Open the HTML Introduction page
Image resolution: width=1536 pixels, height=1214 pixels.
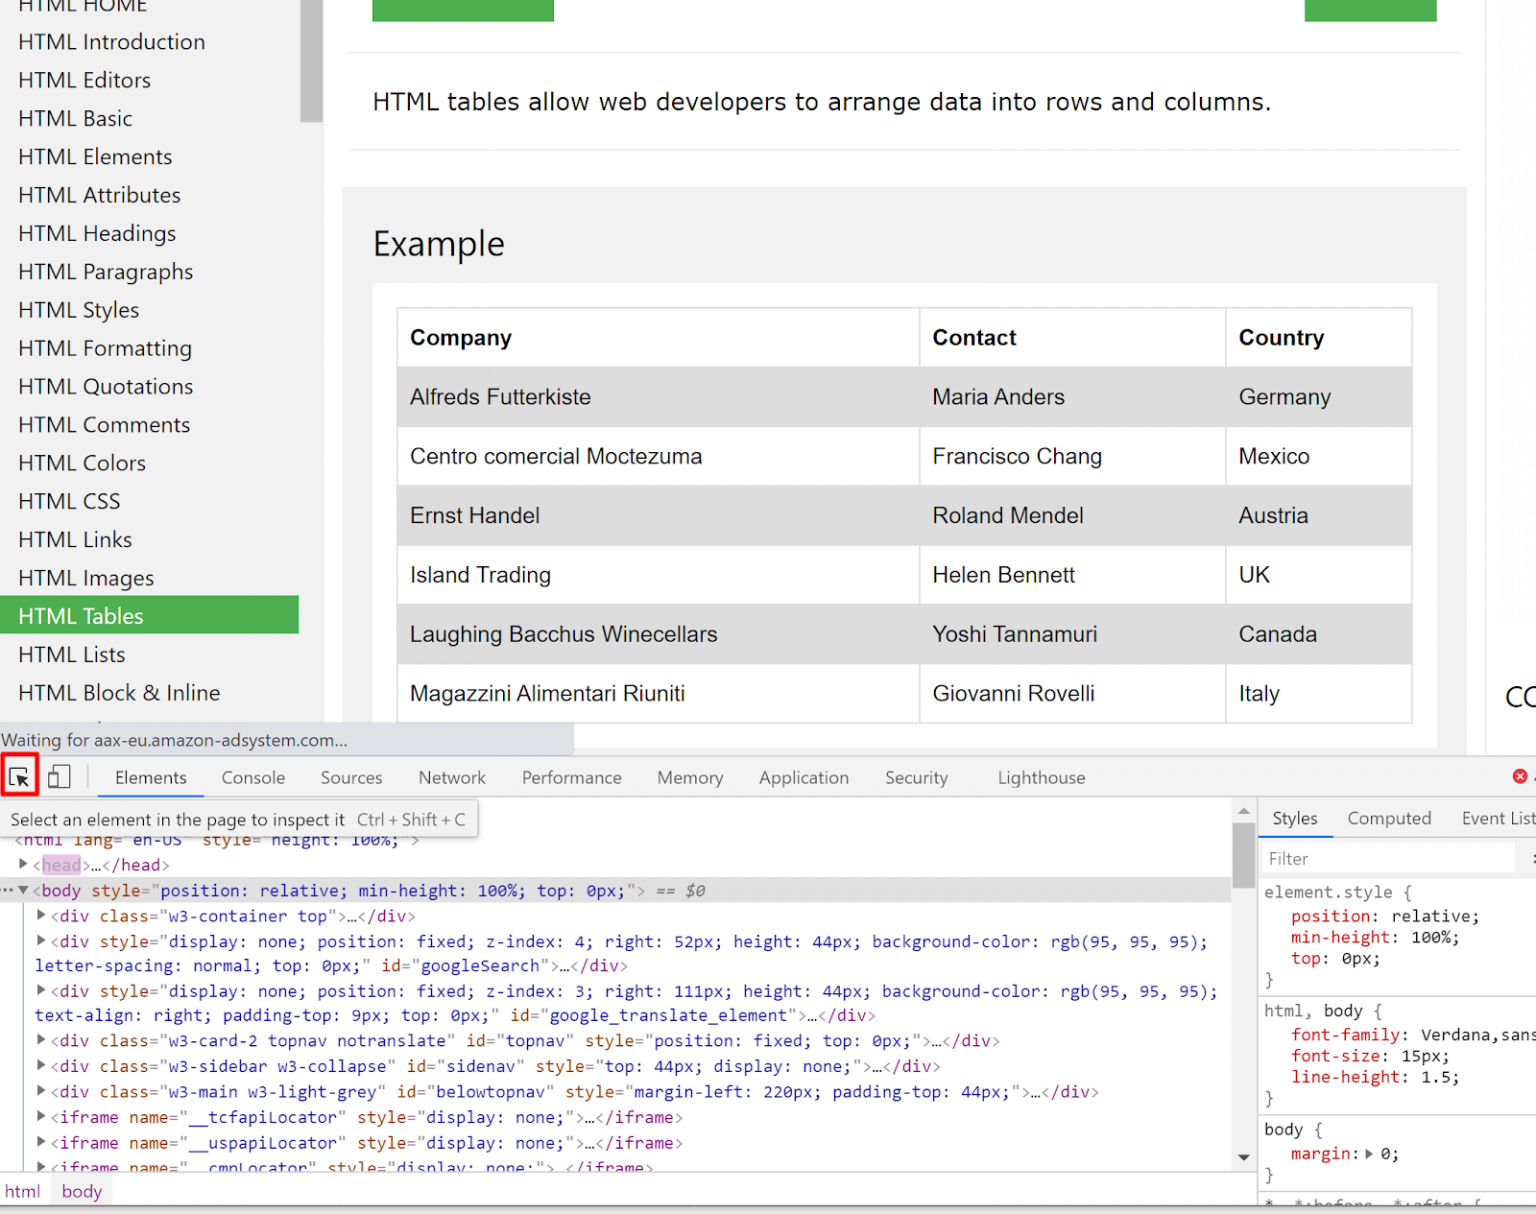[111, 42]
